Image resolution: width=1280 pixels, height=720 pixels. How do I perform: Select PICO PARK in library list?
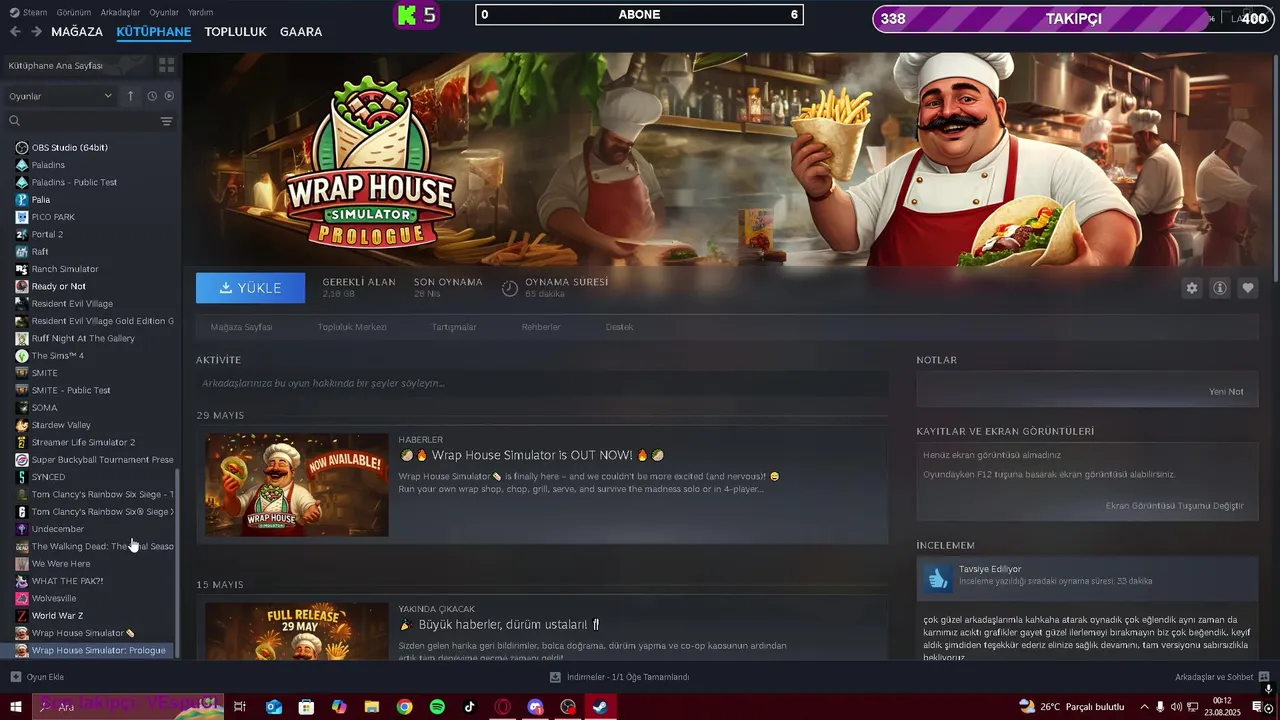point(53,217)
